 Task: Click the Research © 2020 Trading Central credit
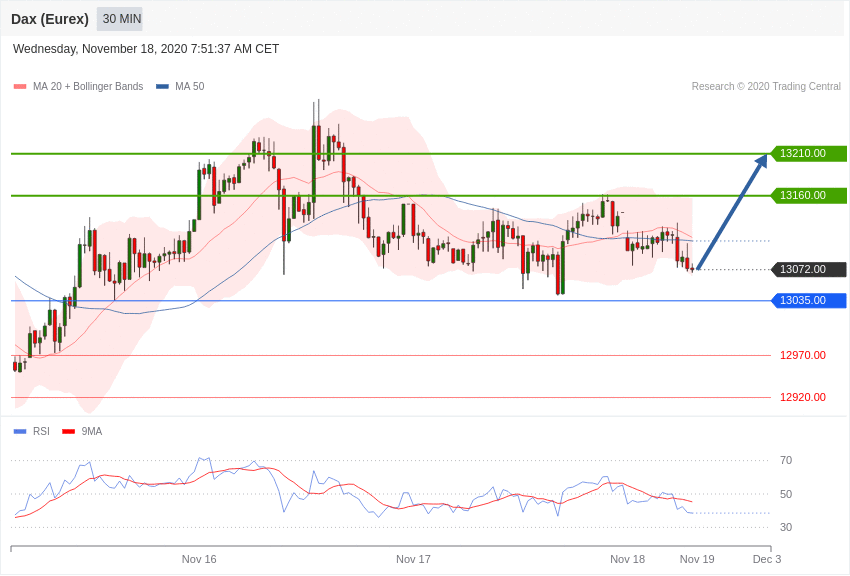click(x=766, y=87)
